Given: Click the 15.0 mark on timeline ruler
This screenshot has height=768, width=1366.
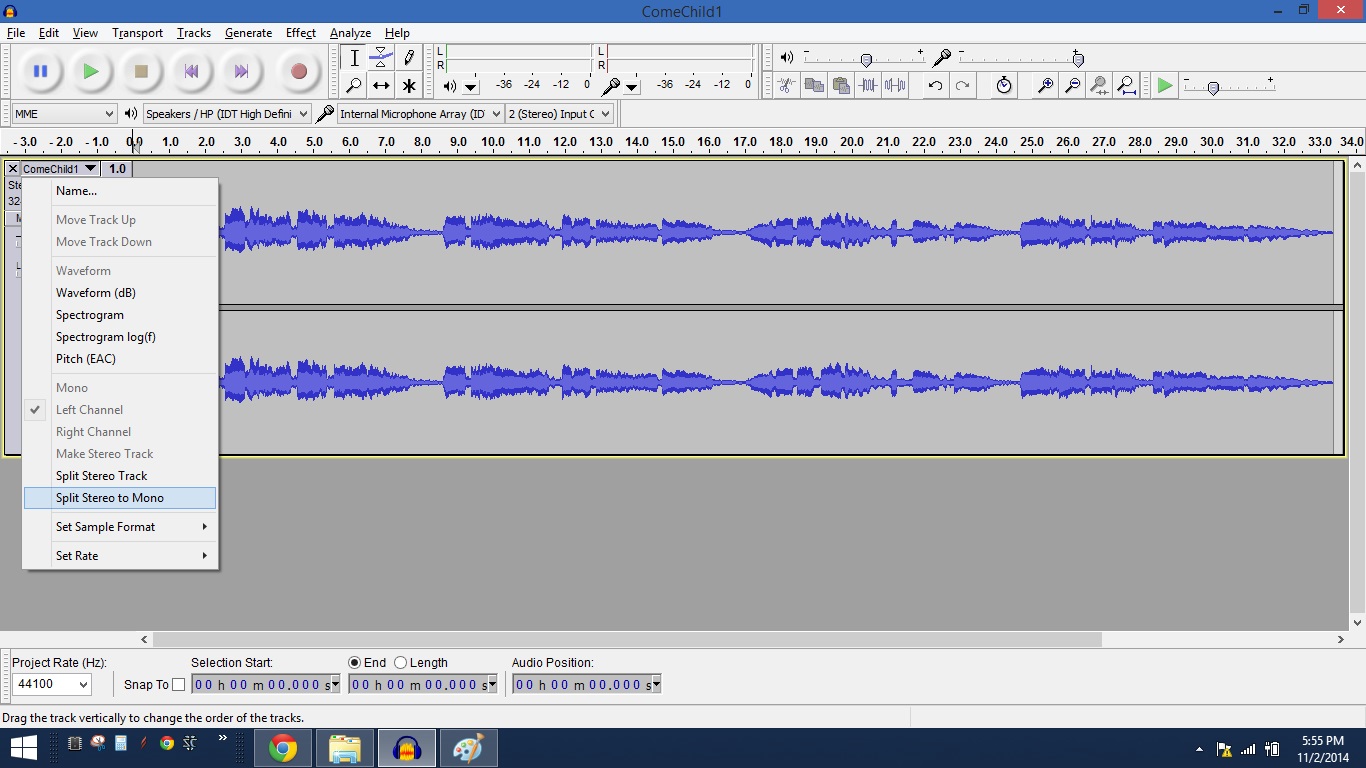Looking at the screenshot, I should (672, 142).
